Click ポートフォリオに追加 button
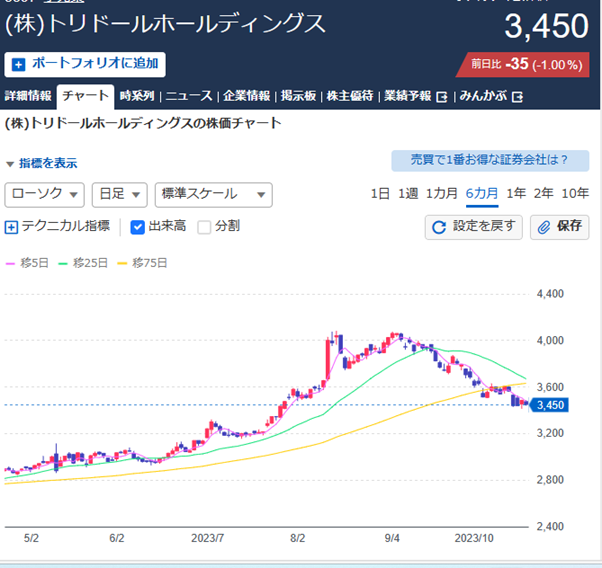 tap(85, 65)
